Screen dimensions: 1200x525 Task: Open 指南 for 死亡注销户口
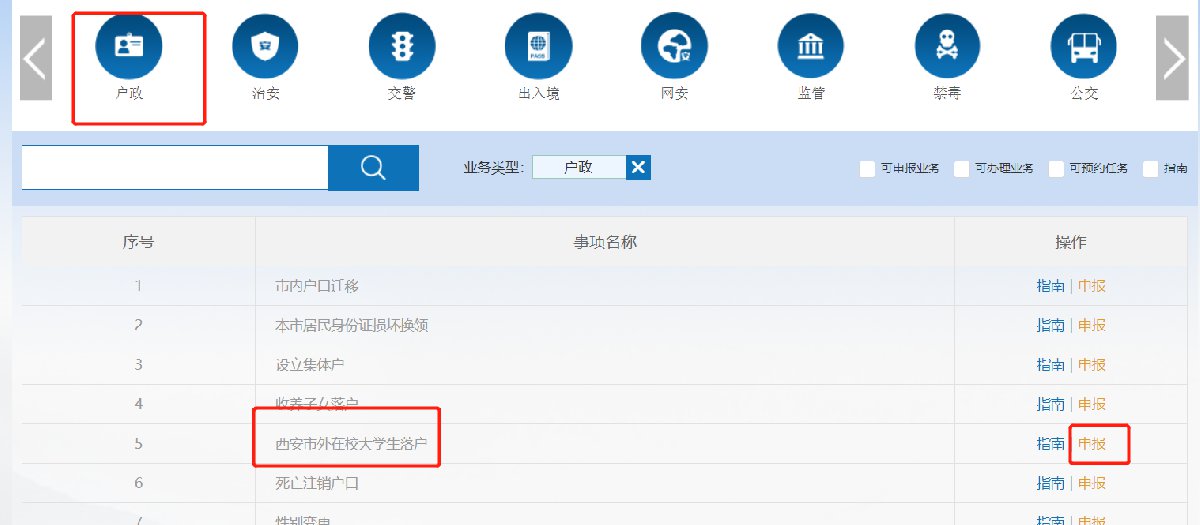(1050, 483)
